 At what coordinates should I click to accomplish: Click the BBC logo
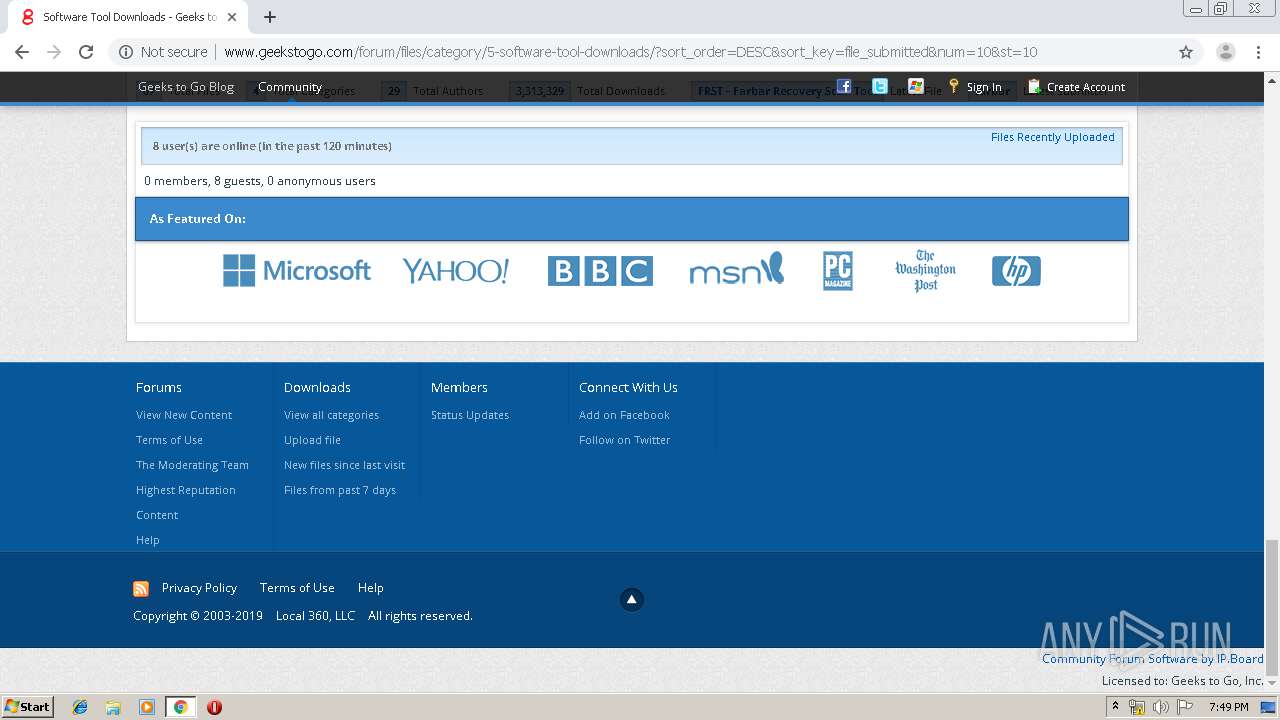click(x=600, y=270)
